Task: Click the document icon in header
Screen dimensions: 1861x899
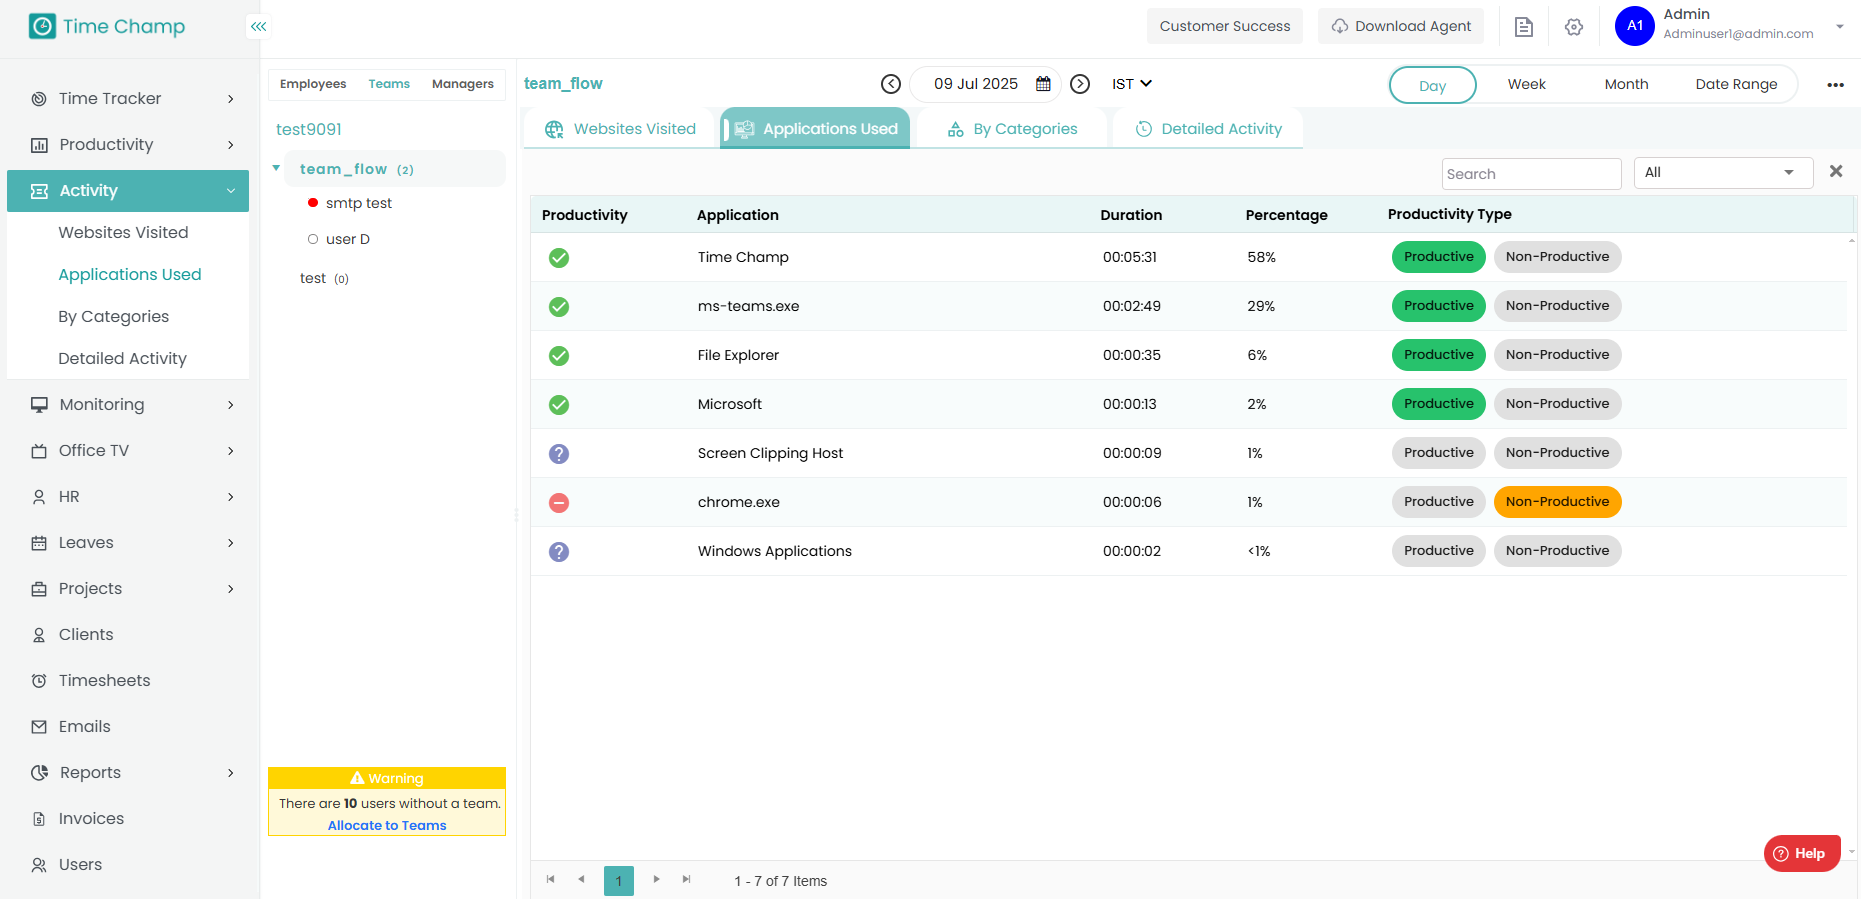Action: click(x=1523, y=27)
